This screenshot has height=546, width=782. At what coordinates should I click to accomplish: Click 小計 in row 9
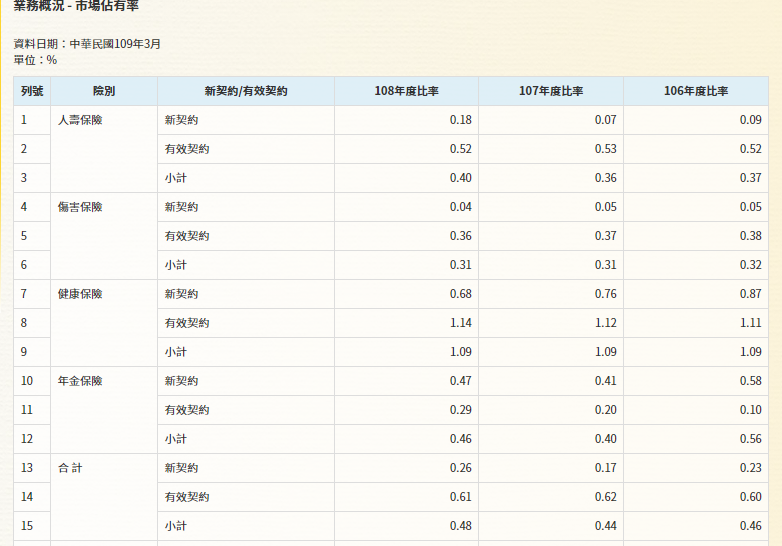(x=176, y=352)
